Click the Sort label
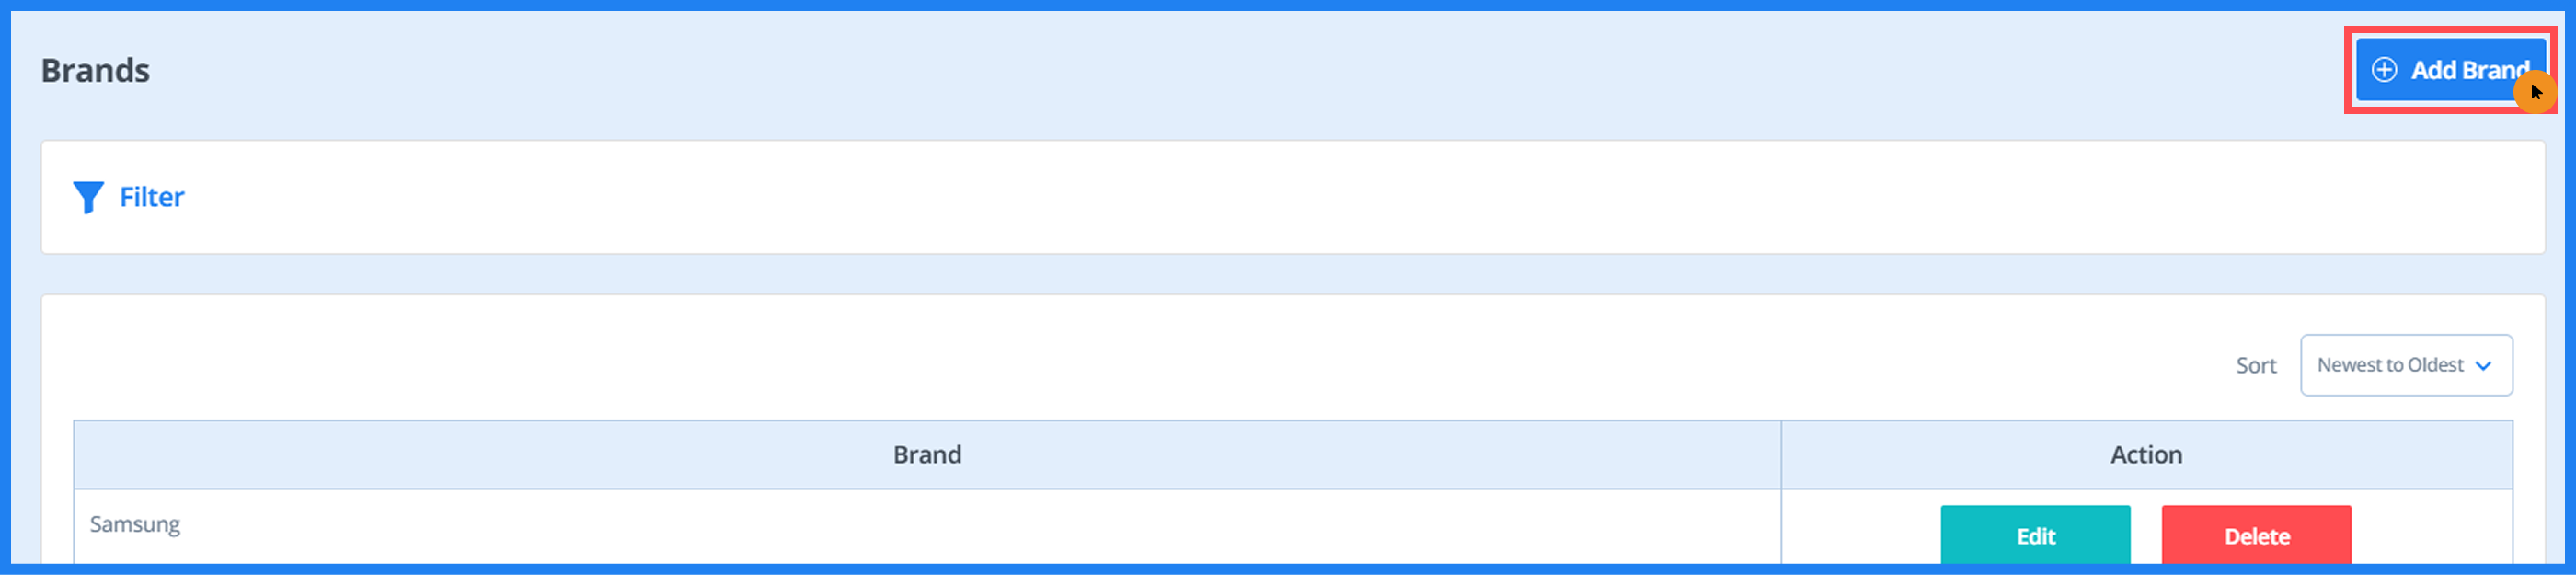Viewport: 2576px width, 575px height. tap(2255, 366)
